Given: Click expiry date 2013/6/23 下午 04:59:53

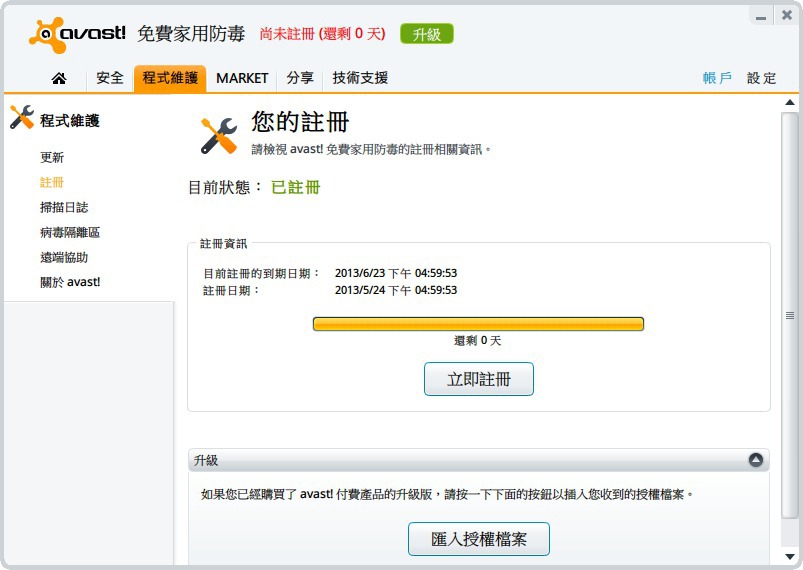Looking at the screenshot, I should point(396,273).
